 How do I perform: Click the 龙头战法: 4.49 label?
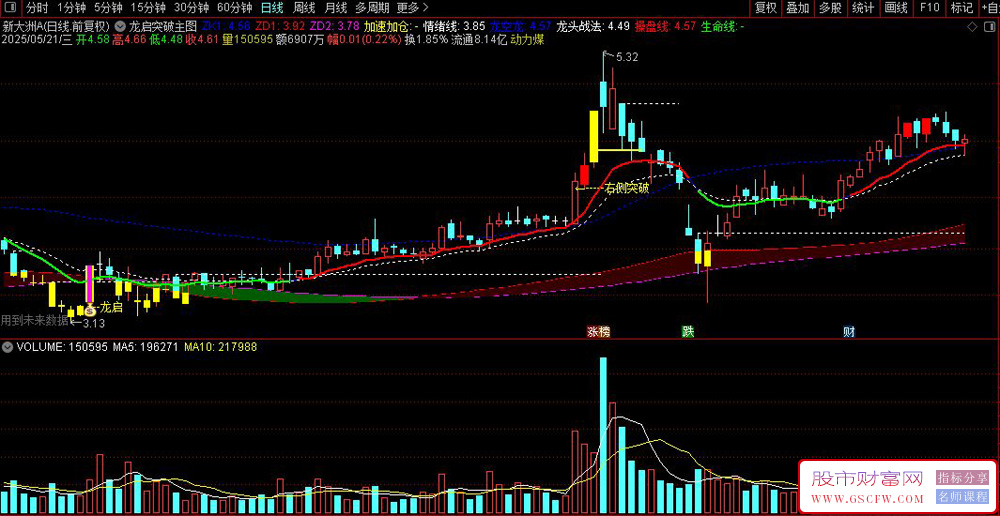click(x=593, y=27)
